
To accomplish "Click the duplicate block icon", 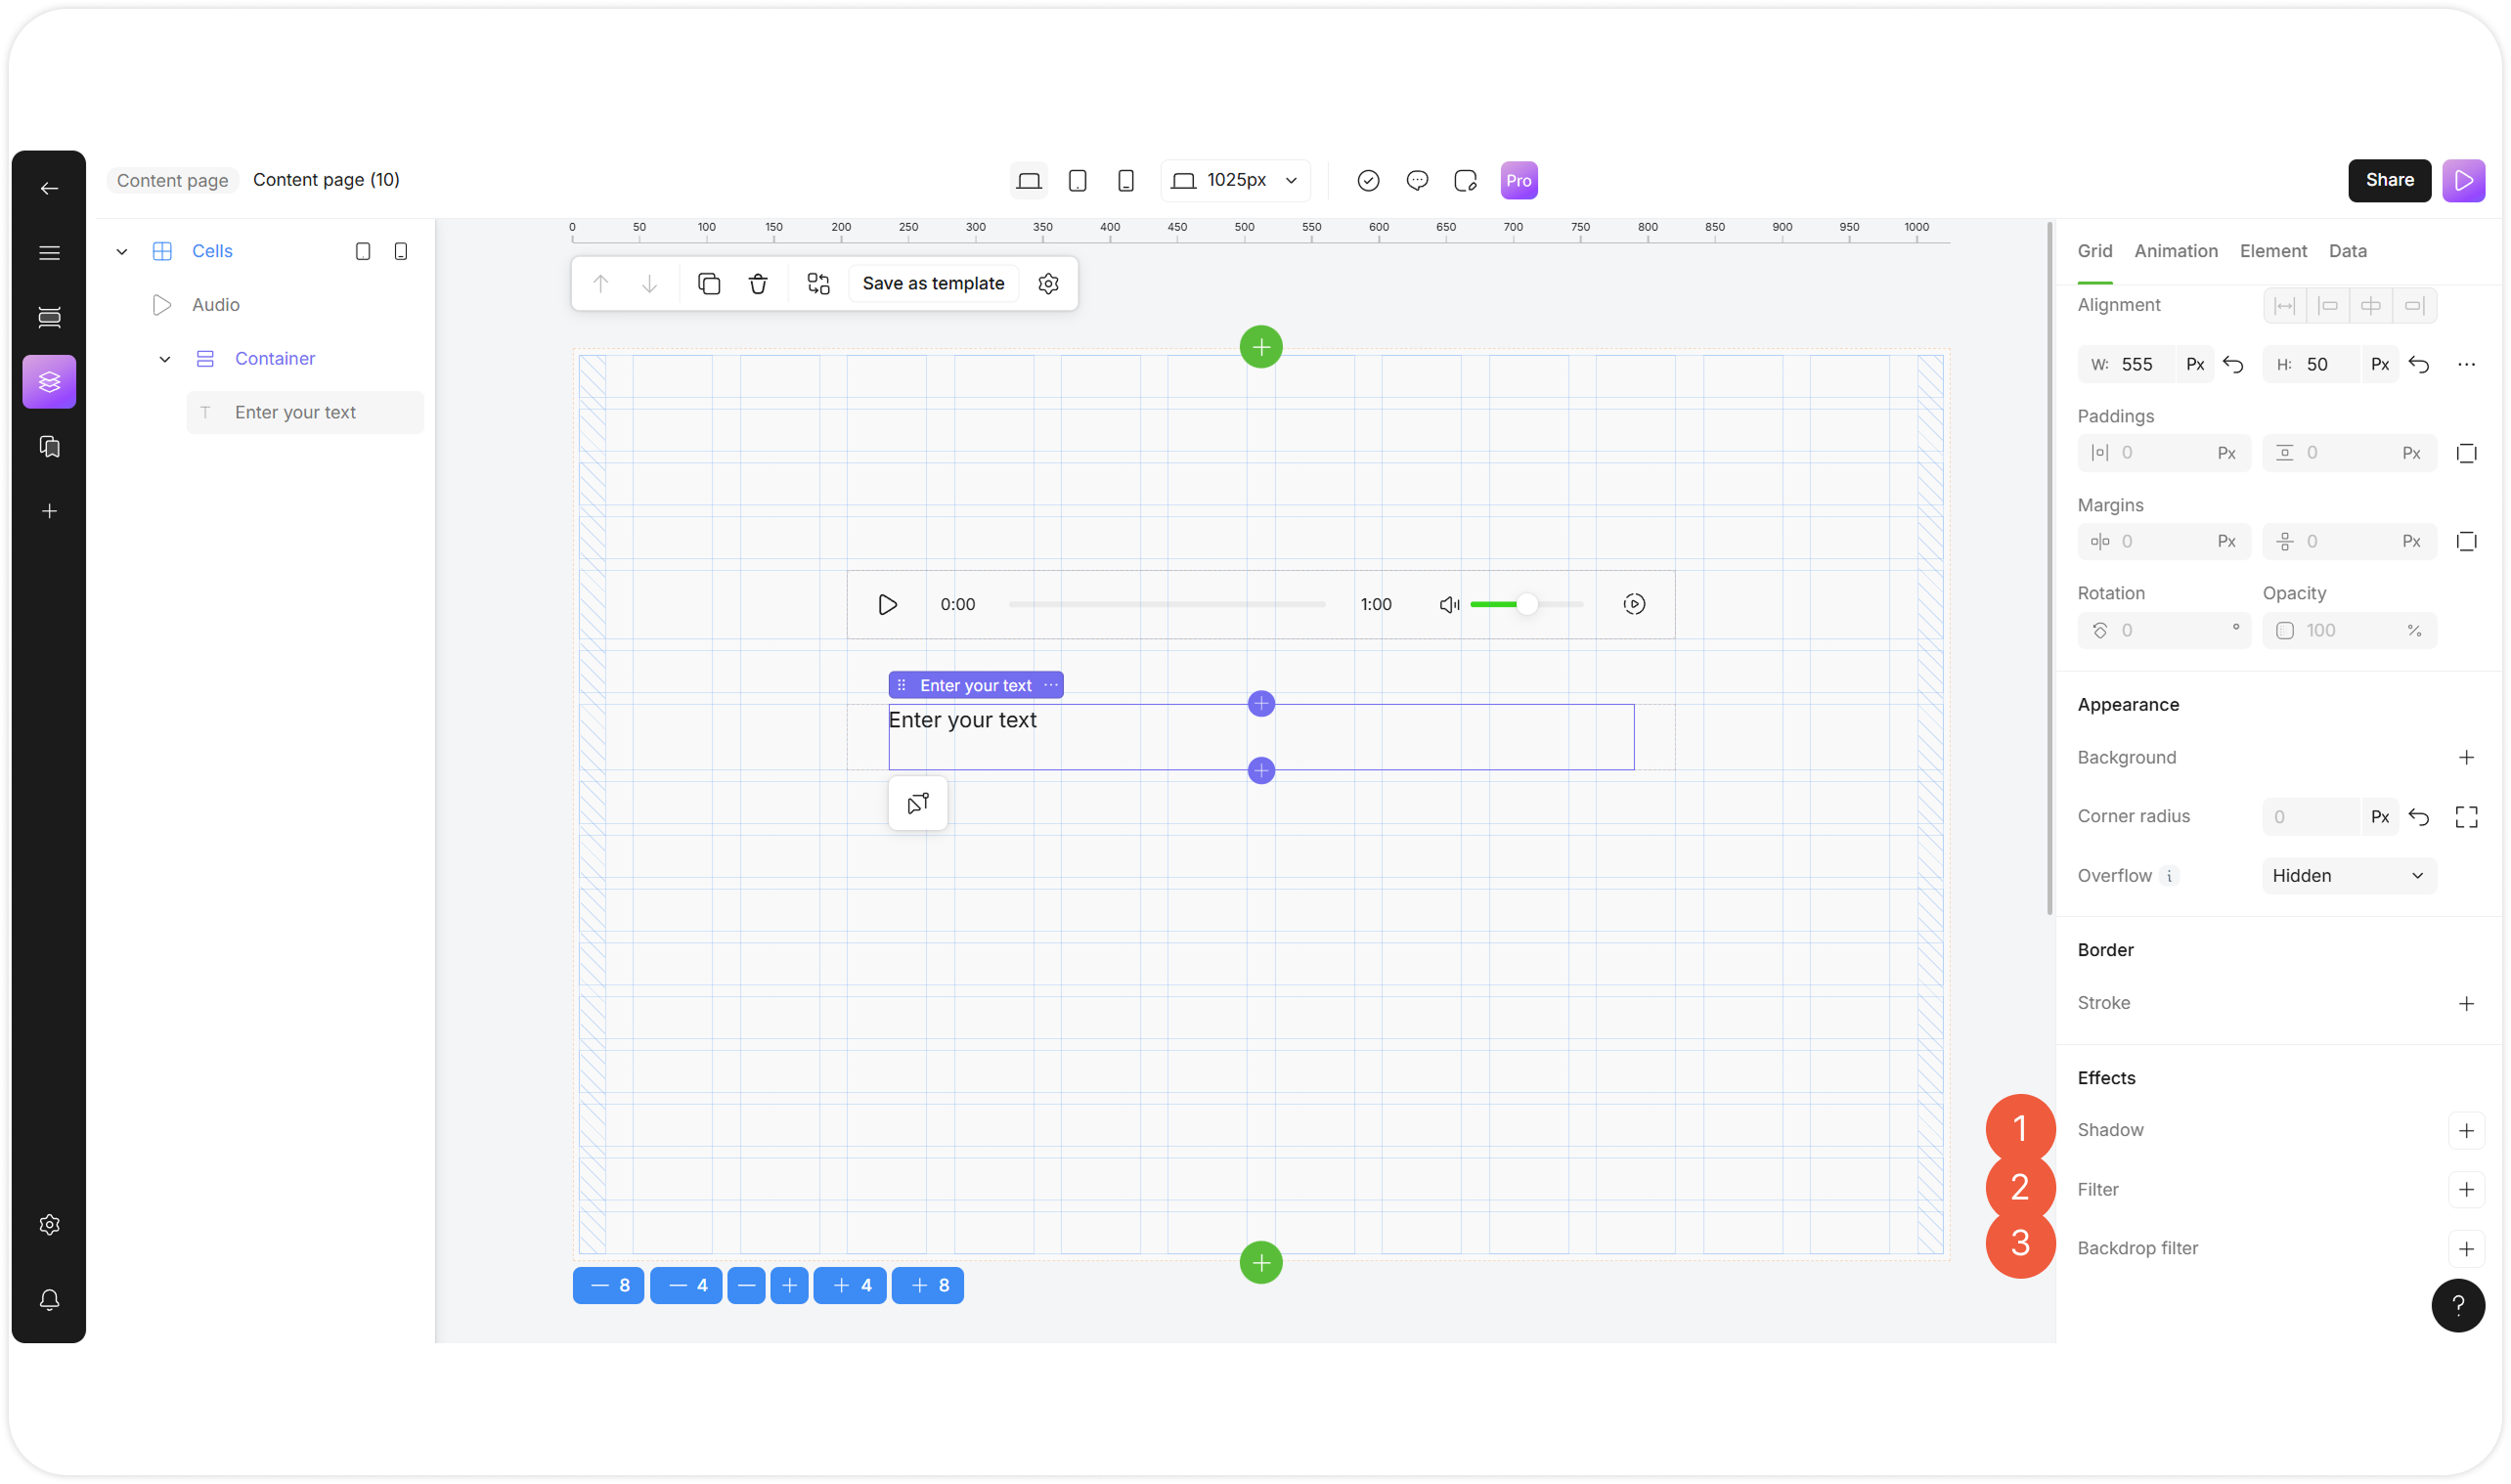I will [x=709, y=284].
